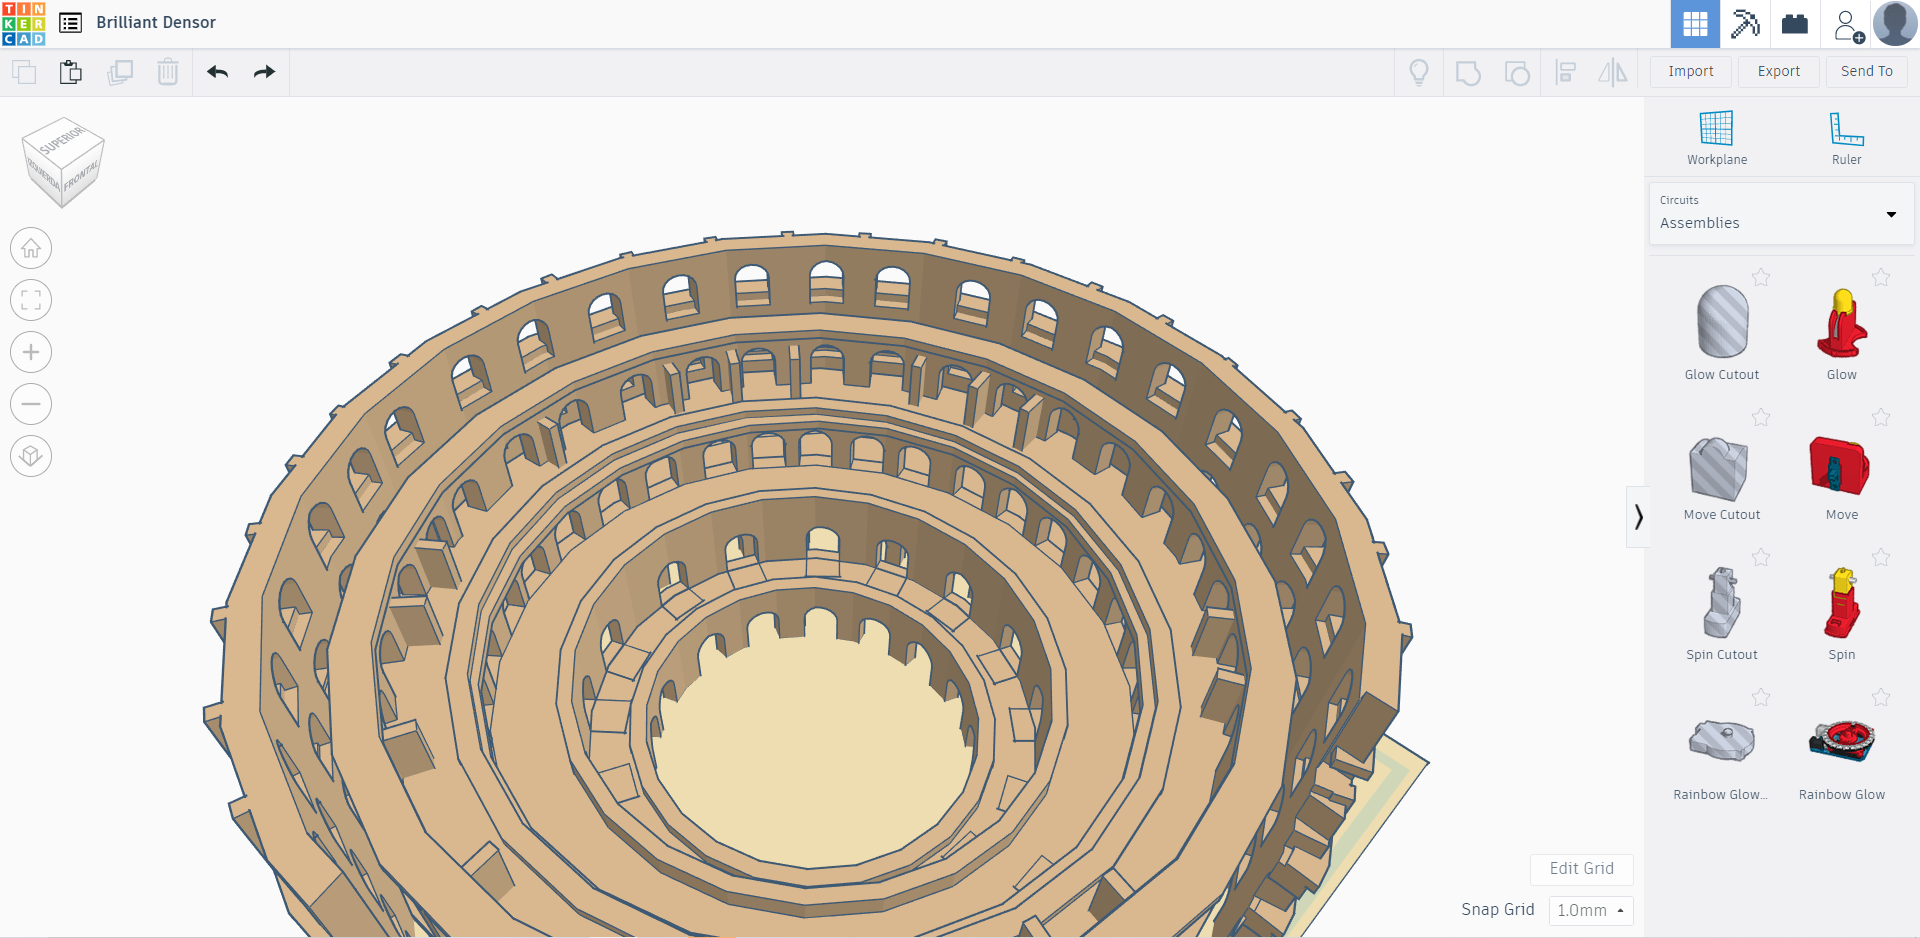Zoom in with the plus button

[31, 352]
